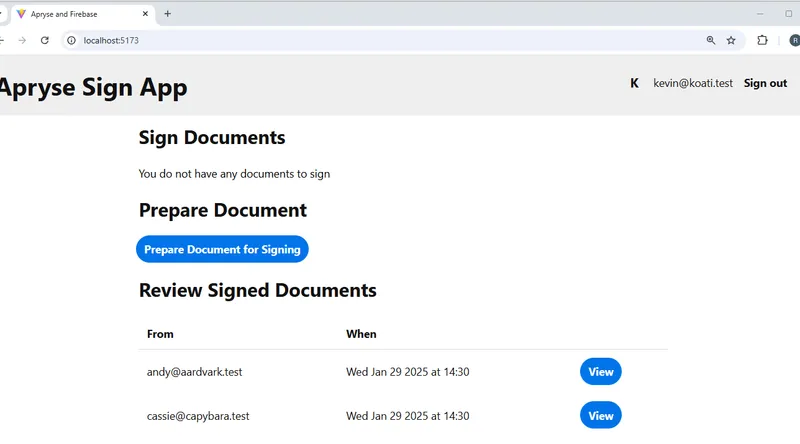Click the forward navigation arrow

click(x=22, y=40)
